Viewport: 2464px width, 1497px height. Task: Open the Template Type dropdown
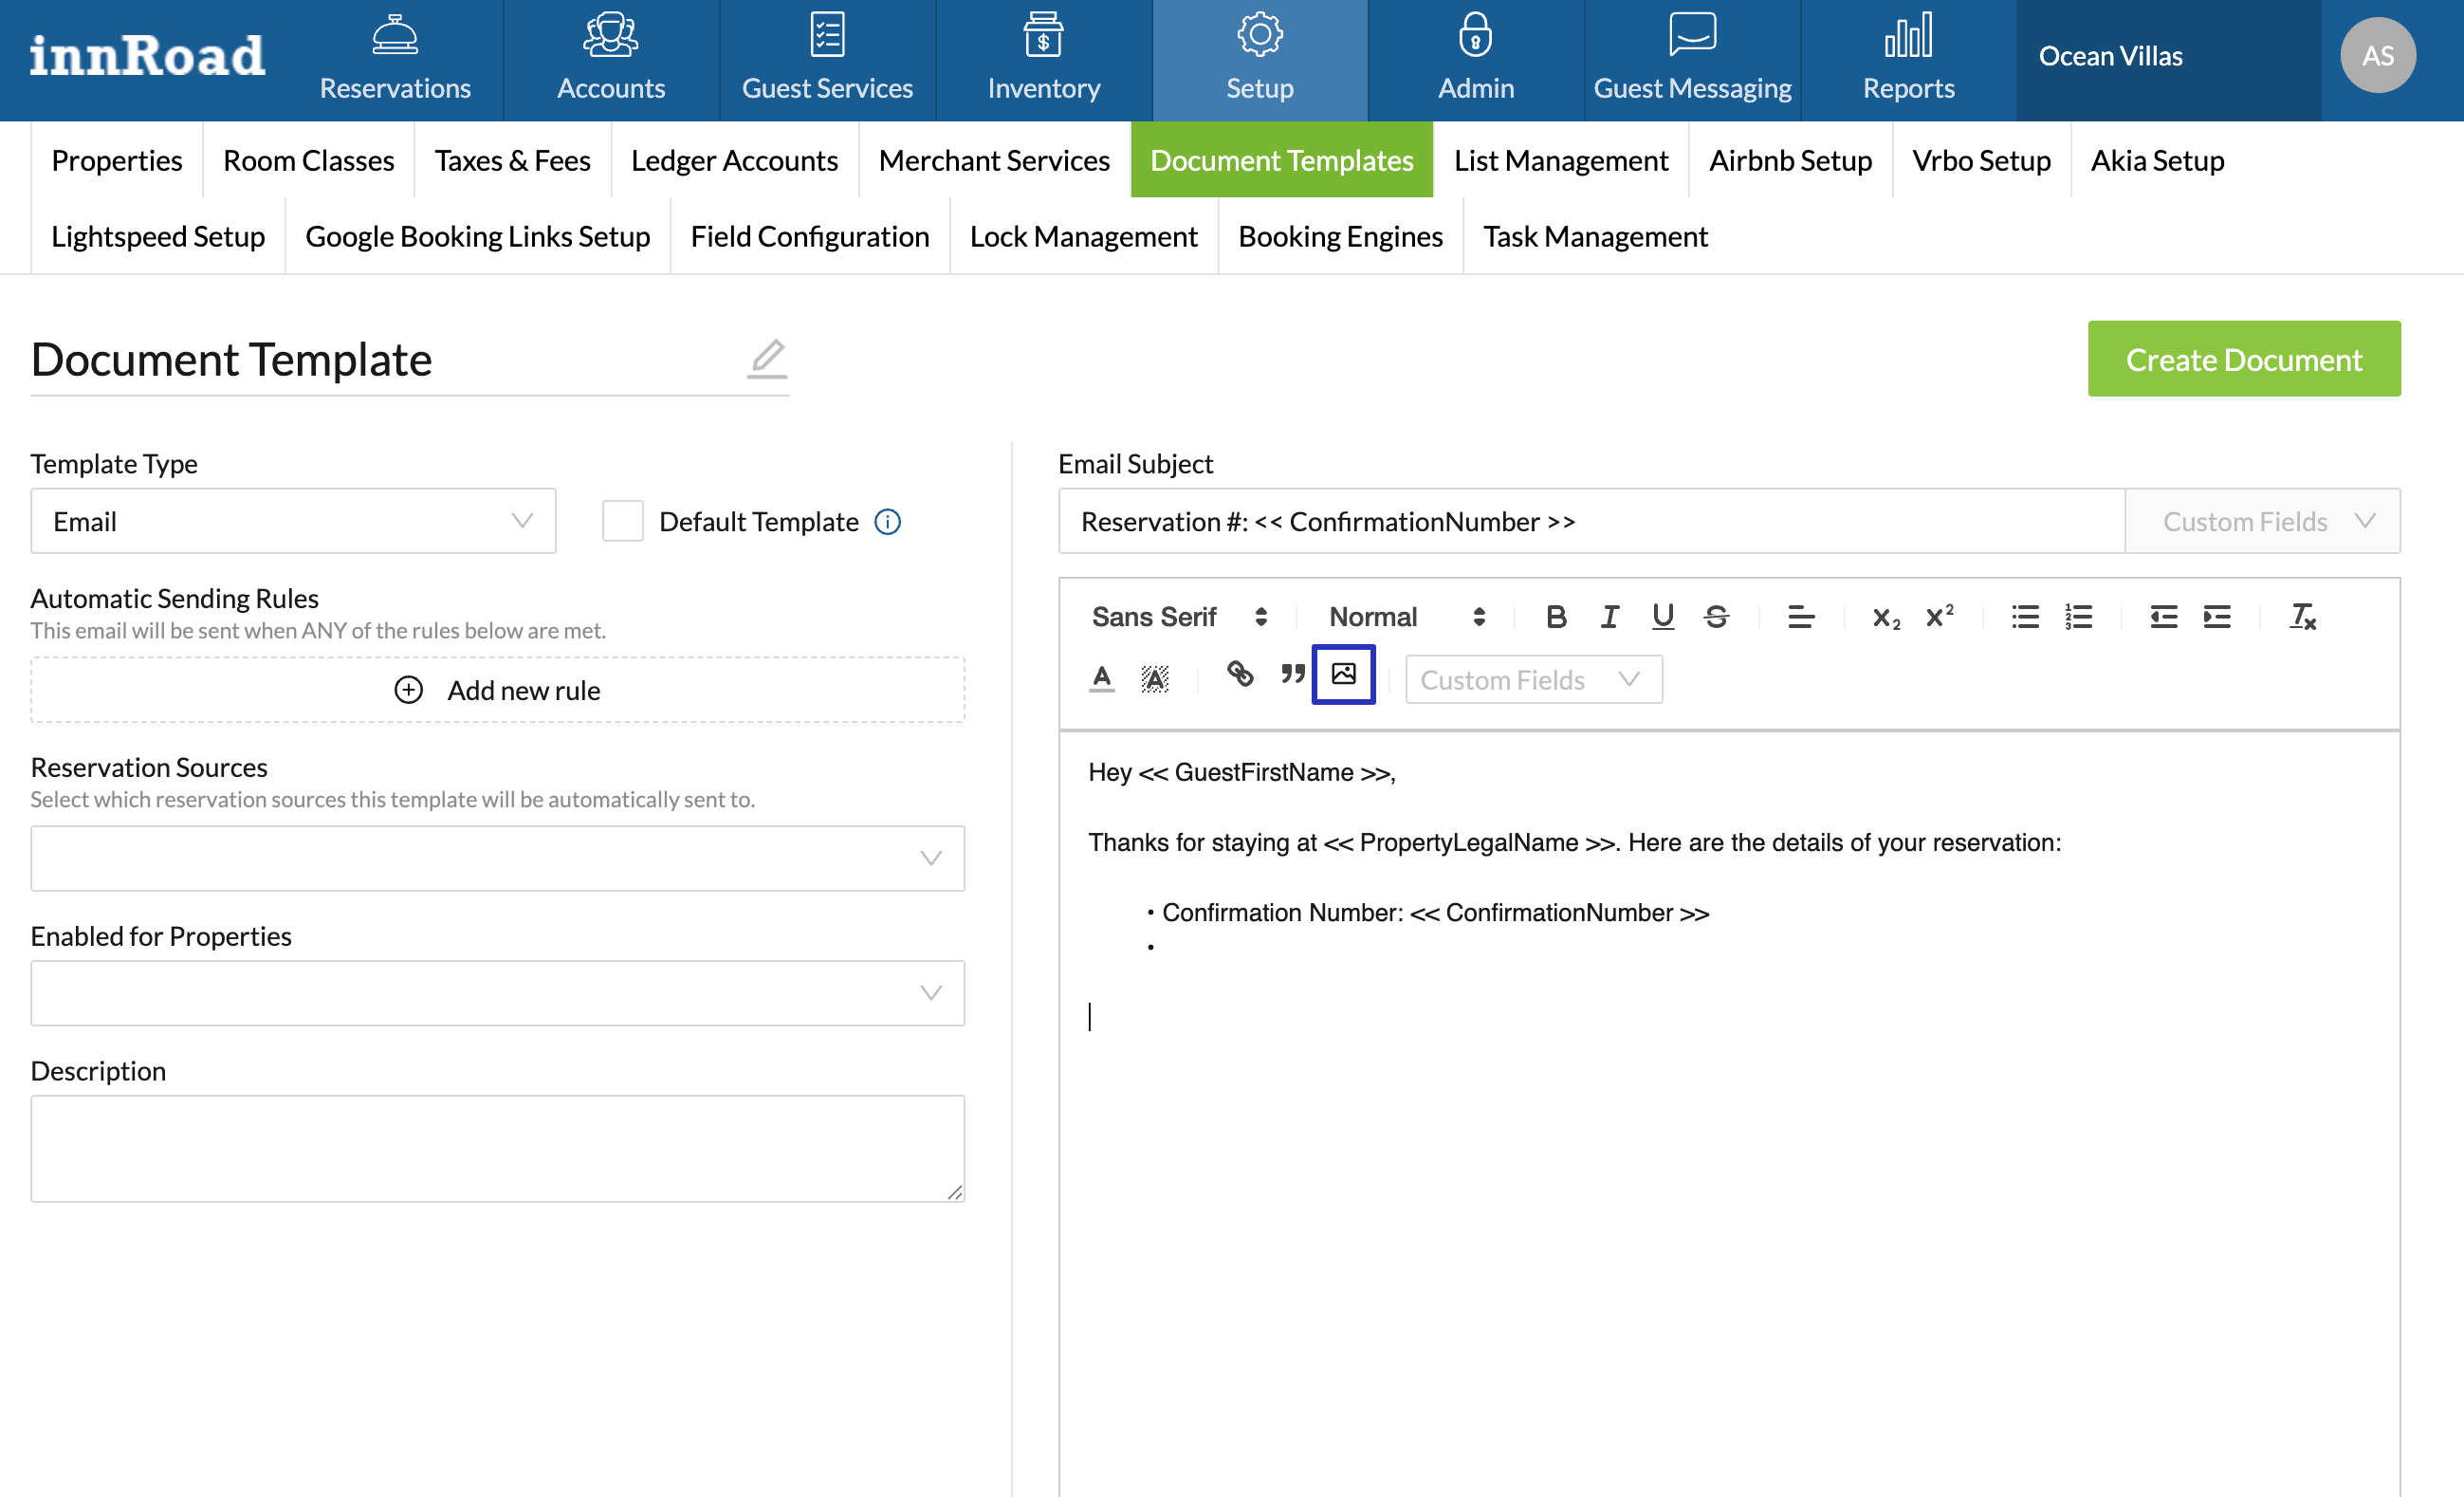[293, 521]
